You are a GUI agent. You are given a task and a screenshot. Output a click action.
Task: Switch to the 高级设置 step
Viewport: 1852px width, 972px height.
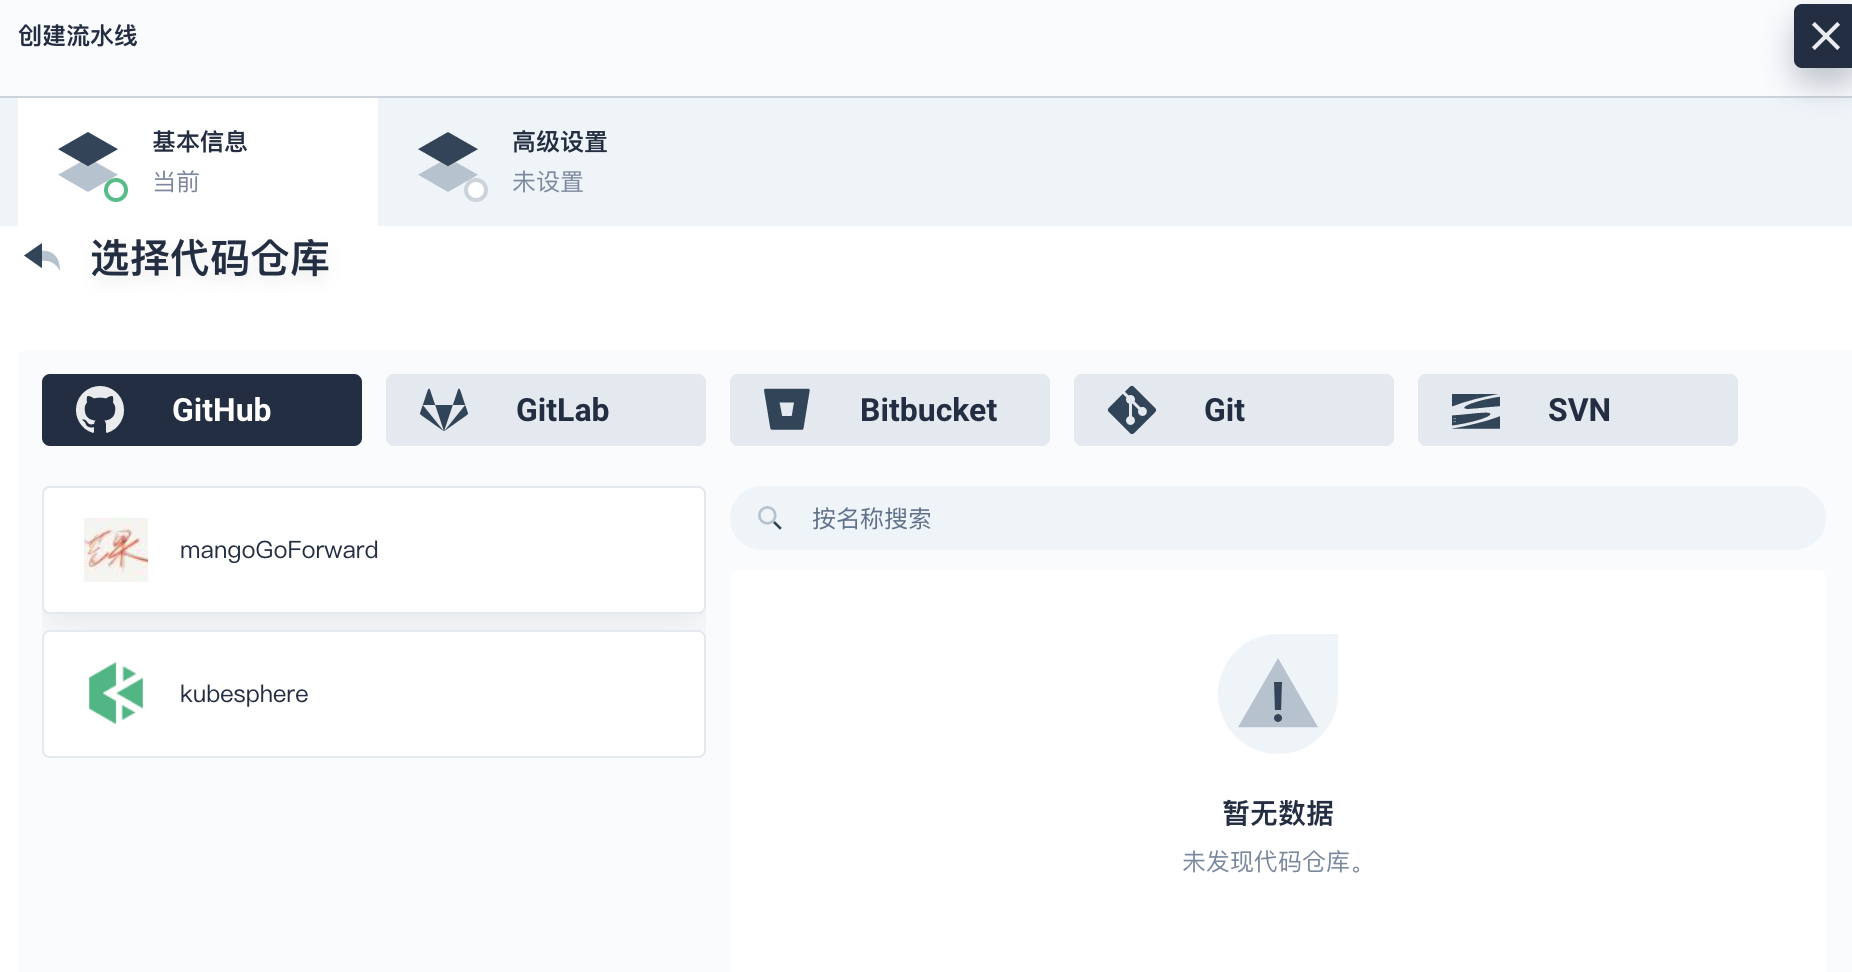point(558,161)
